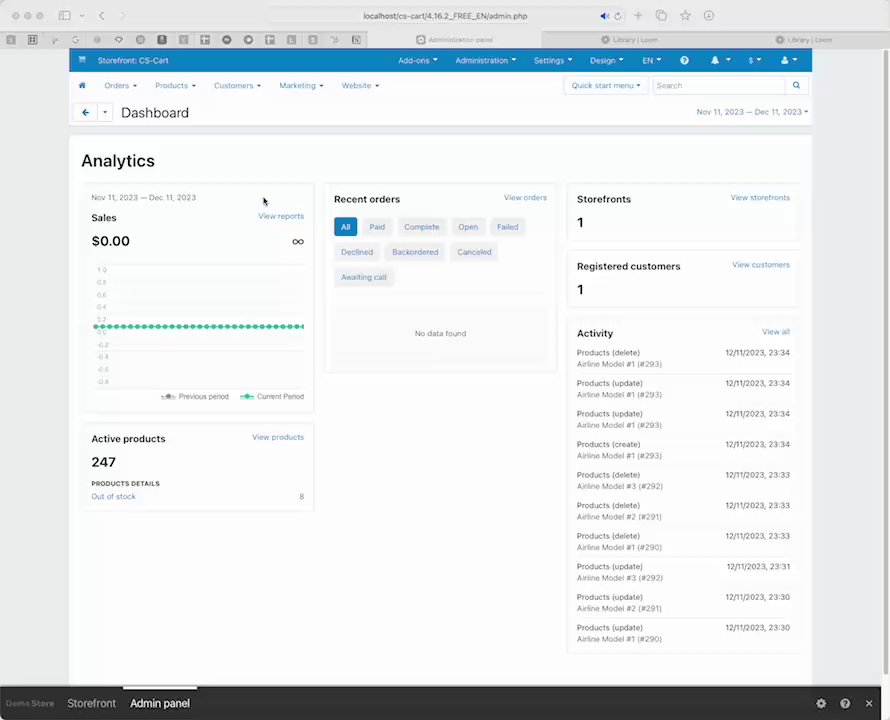Screen dimensions: 890x720
Task: Expand the Settings menu
Action: (553, 60)
